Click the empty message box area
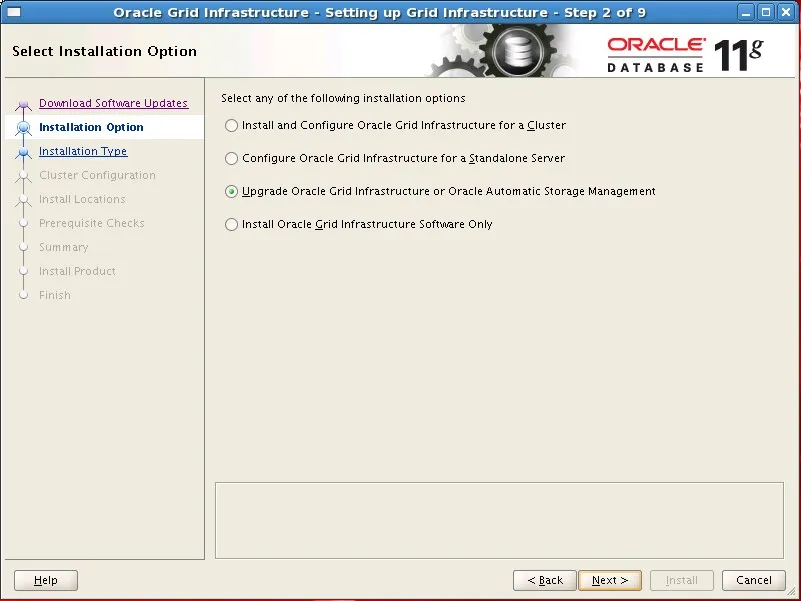Screen dimensions: 801x601 (x=499, y=520)
